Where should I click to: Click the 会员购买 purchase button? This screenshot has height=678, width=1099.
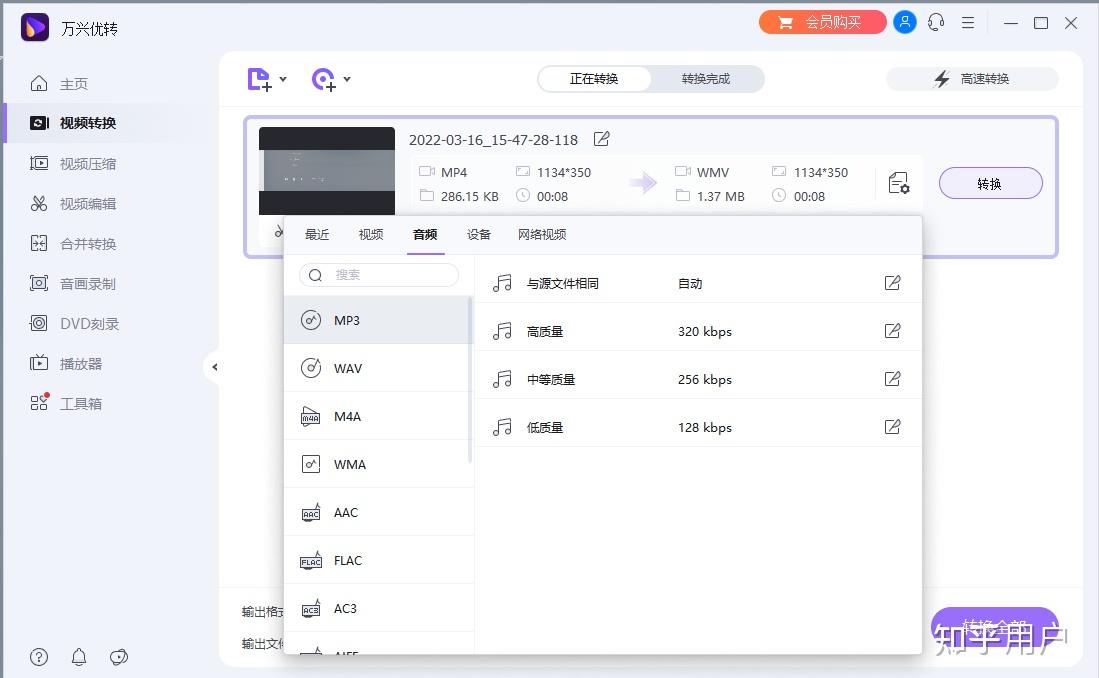point(822,22)
